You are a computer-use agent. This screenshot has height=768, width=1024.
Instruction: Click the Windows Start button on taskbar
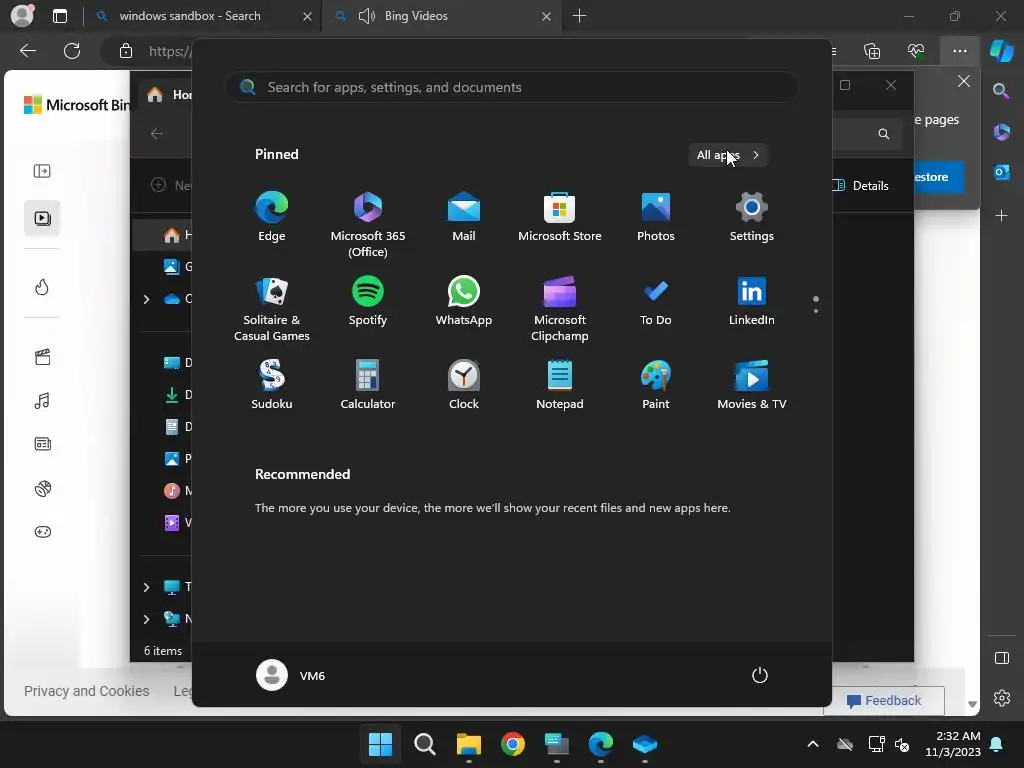pos(380,744)
